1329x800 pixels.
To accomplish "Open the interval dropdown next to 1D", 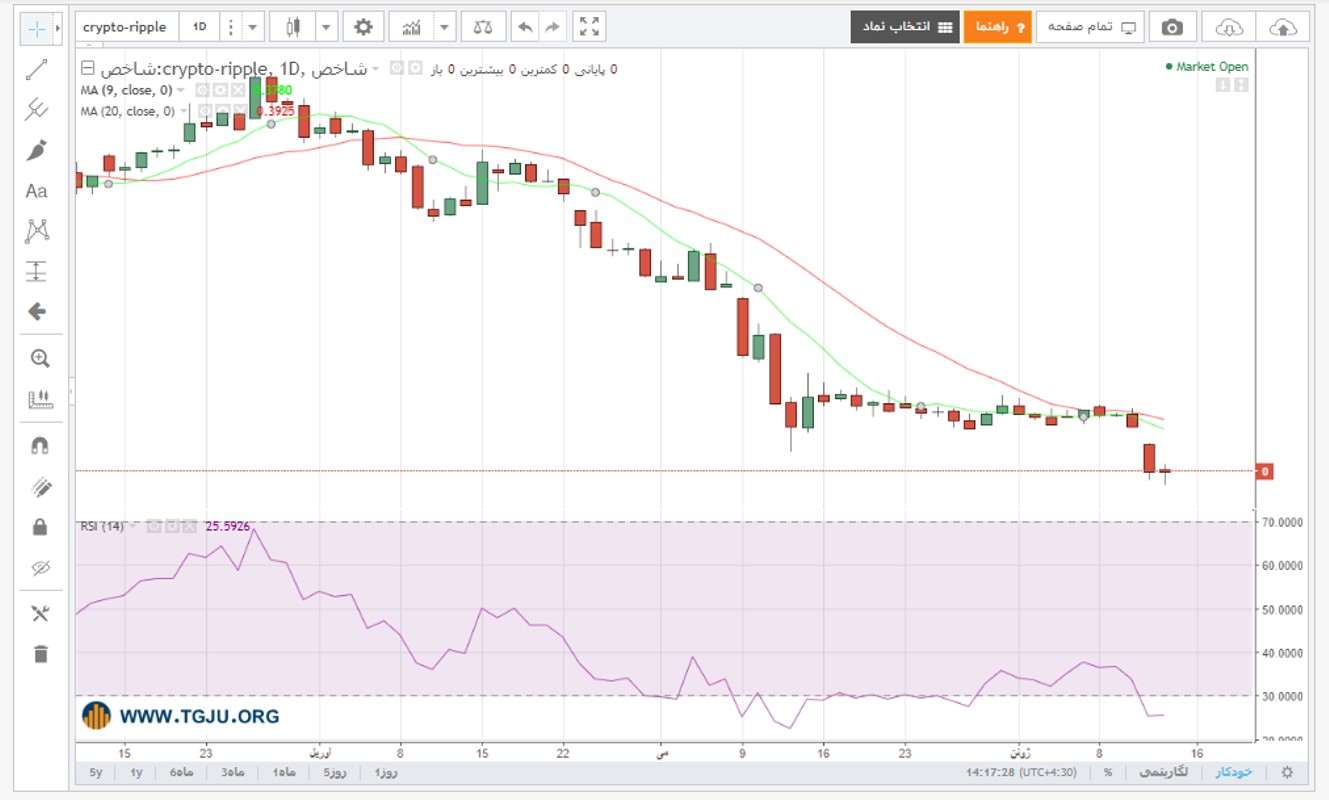I will pyautogui.click(x=252, y=27).
